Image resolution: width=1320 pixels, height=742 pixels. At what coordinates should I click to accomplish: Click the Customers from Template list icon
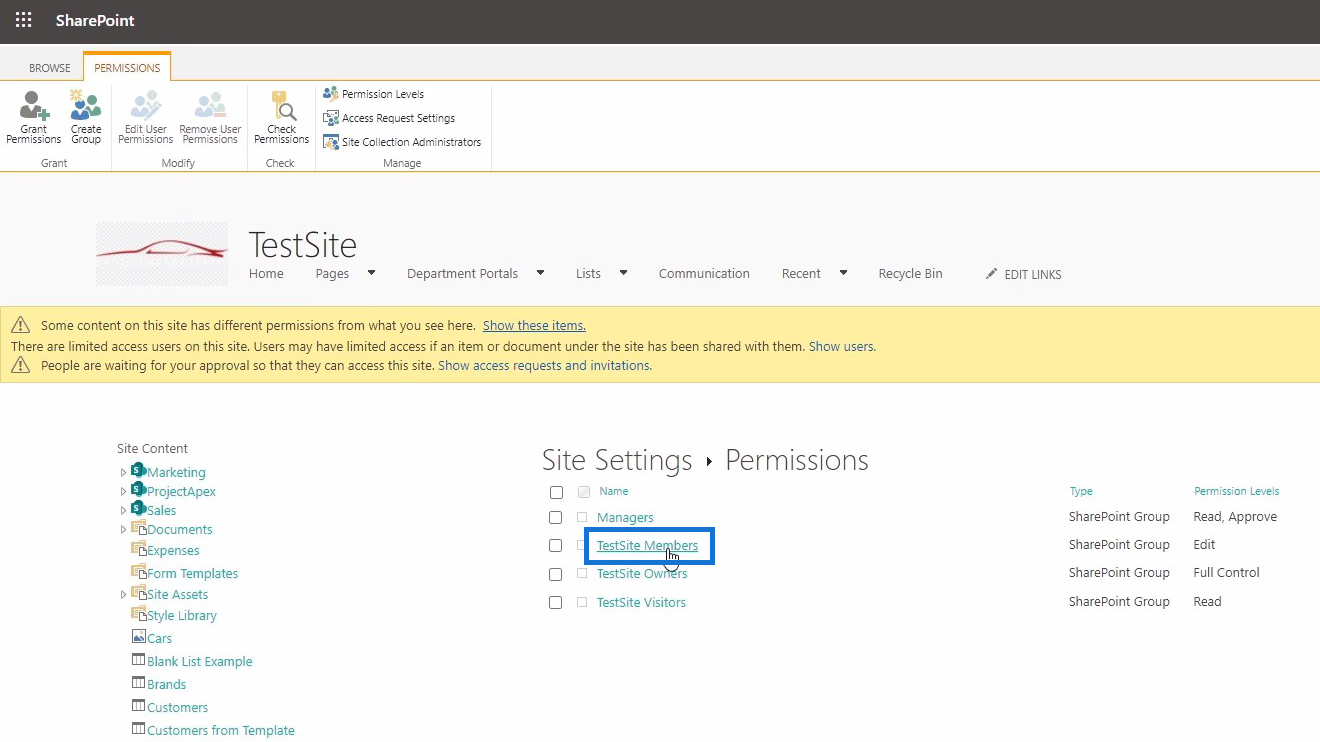pyautogui.click(x=139, y=729)
